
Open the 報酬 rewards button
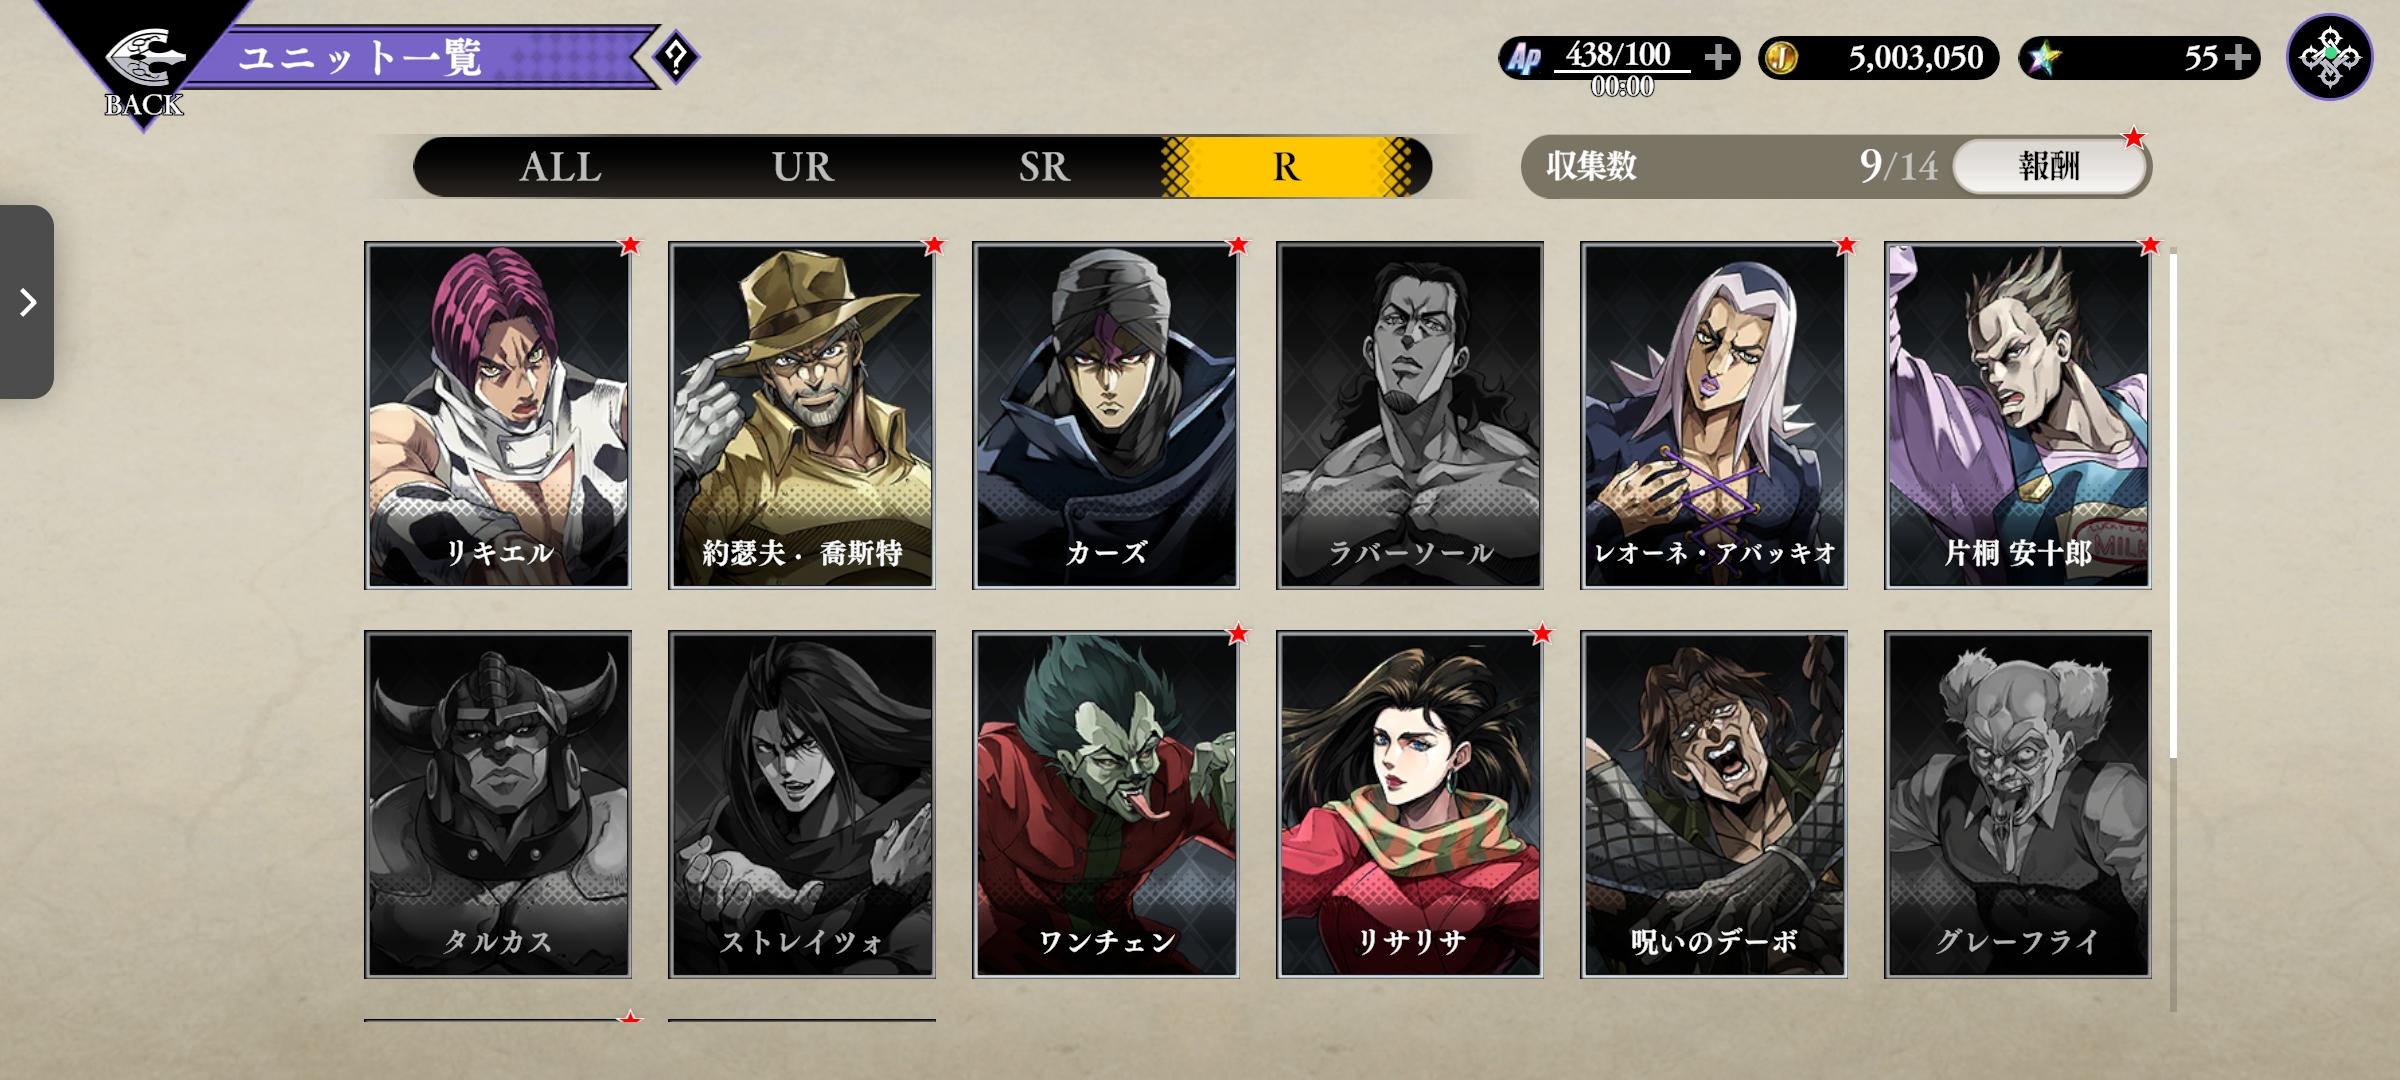click(2050, 166)
